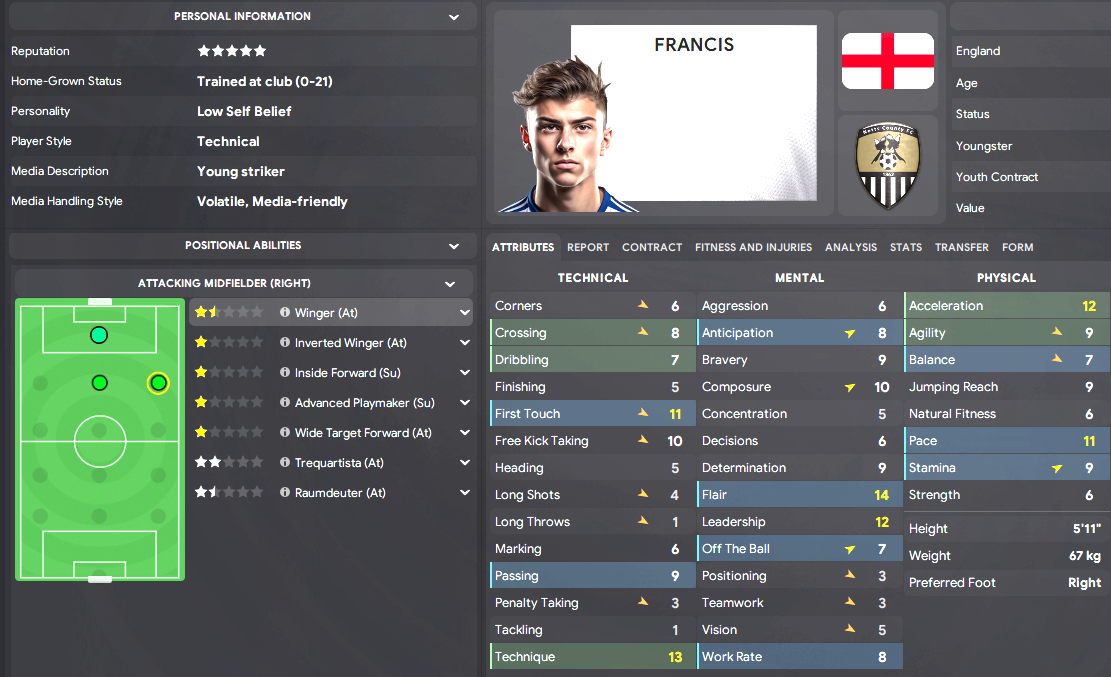Click the Wide Target Forward star rating

pos(229,433)
